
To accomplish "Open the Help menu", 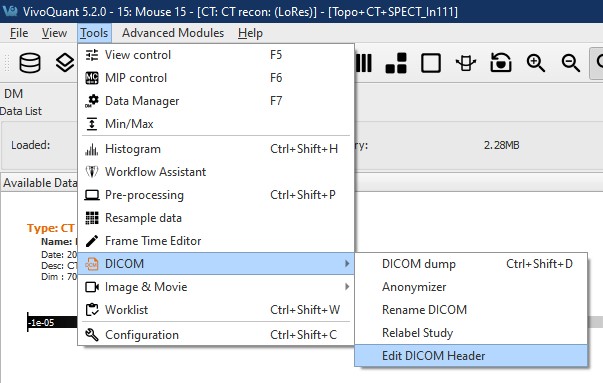I will click(x=250, y=33).
